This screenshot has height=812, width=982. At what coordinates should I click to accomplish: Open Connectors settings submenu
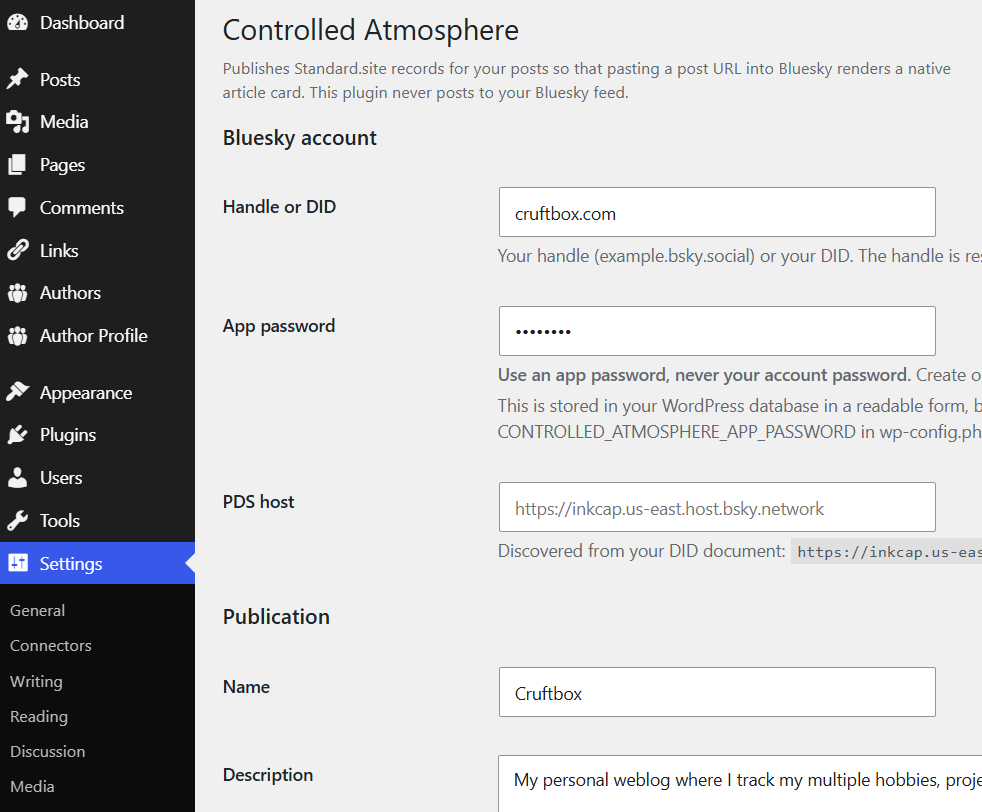(x=51, y=645)
